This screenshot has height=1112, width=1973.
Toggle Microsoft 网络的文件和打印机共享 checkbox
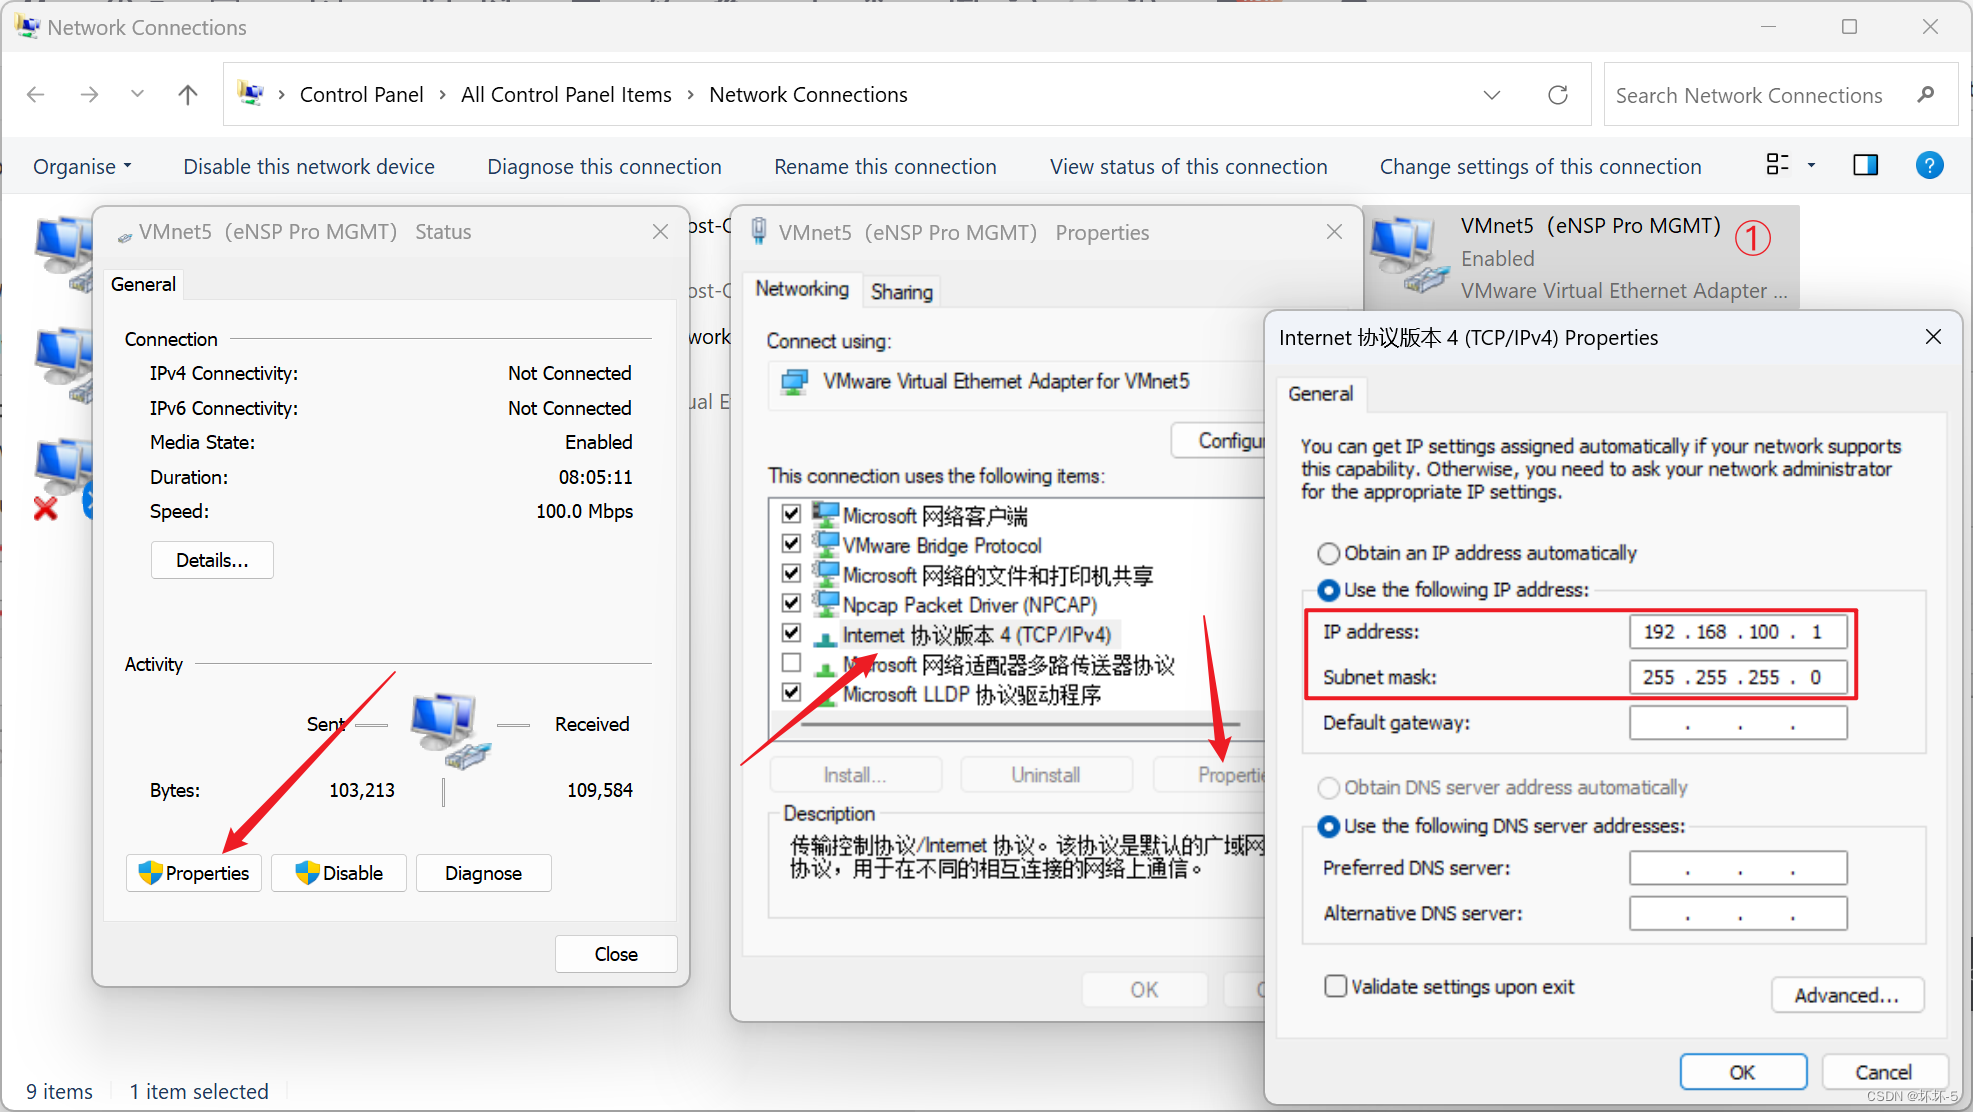point(791,574)
